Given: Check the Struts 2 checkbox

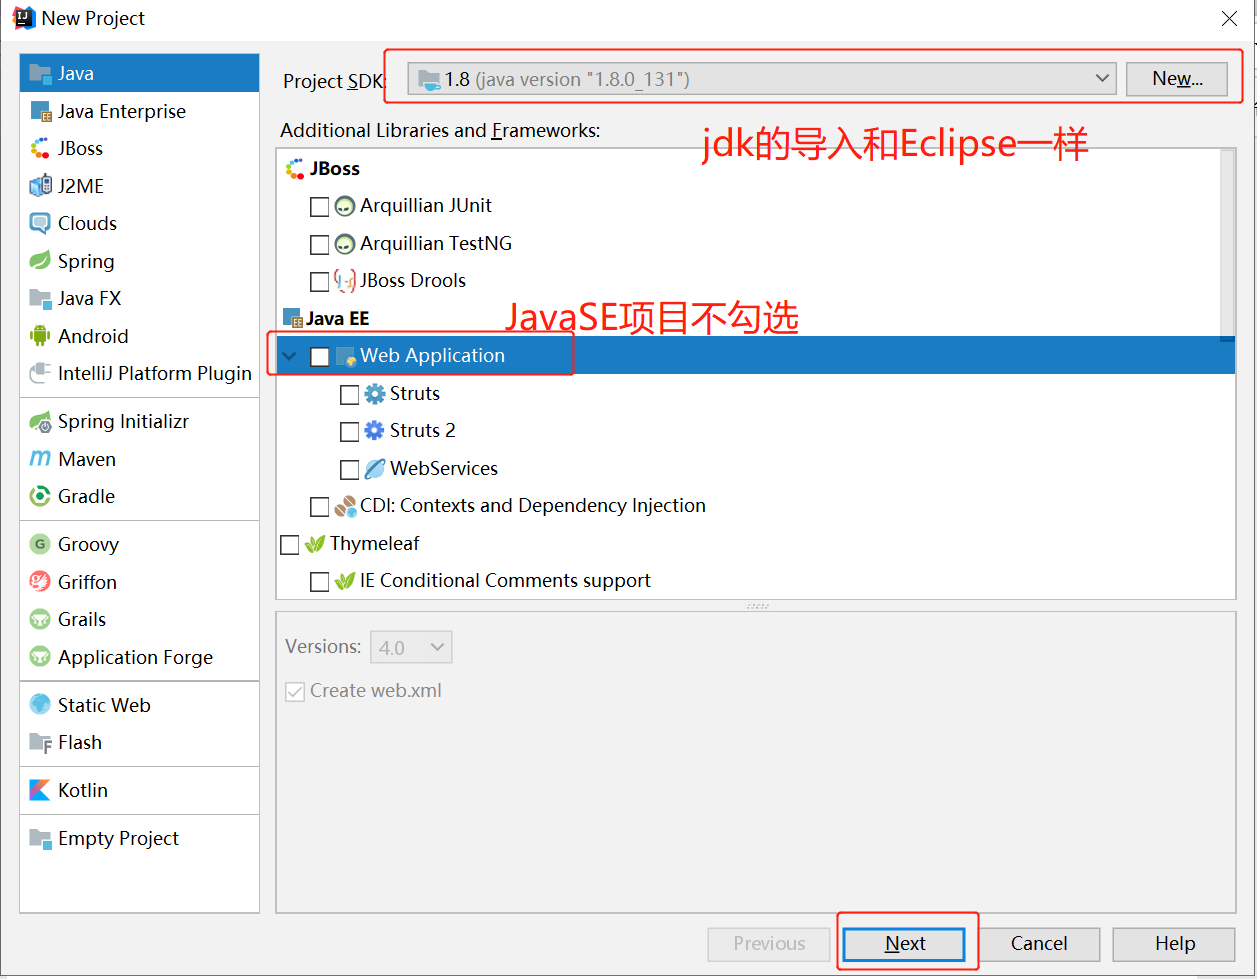Looking at the screenshot, I should point(349,432).
